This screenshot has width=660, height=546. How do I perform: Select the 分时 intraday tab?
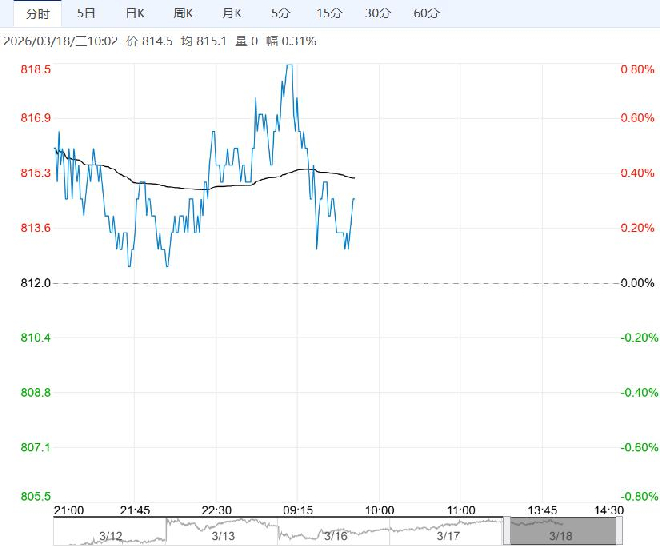(36, 13)
